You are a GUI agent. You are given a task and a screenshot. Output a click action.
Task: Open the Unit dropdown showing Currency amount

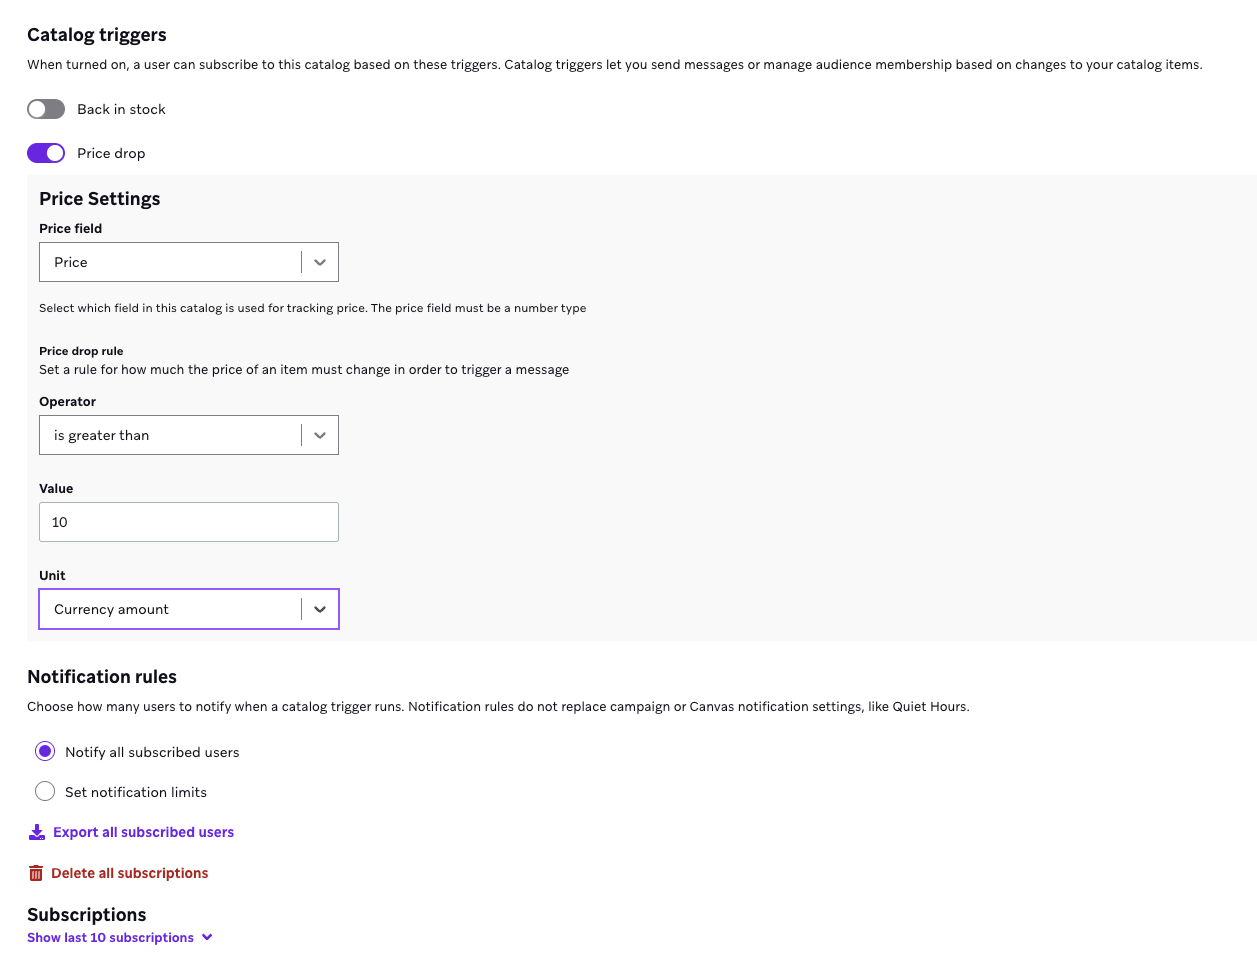click(x=170, y=609)
